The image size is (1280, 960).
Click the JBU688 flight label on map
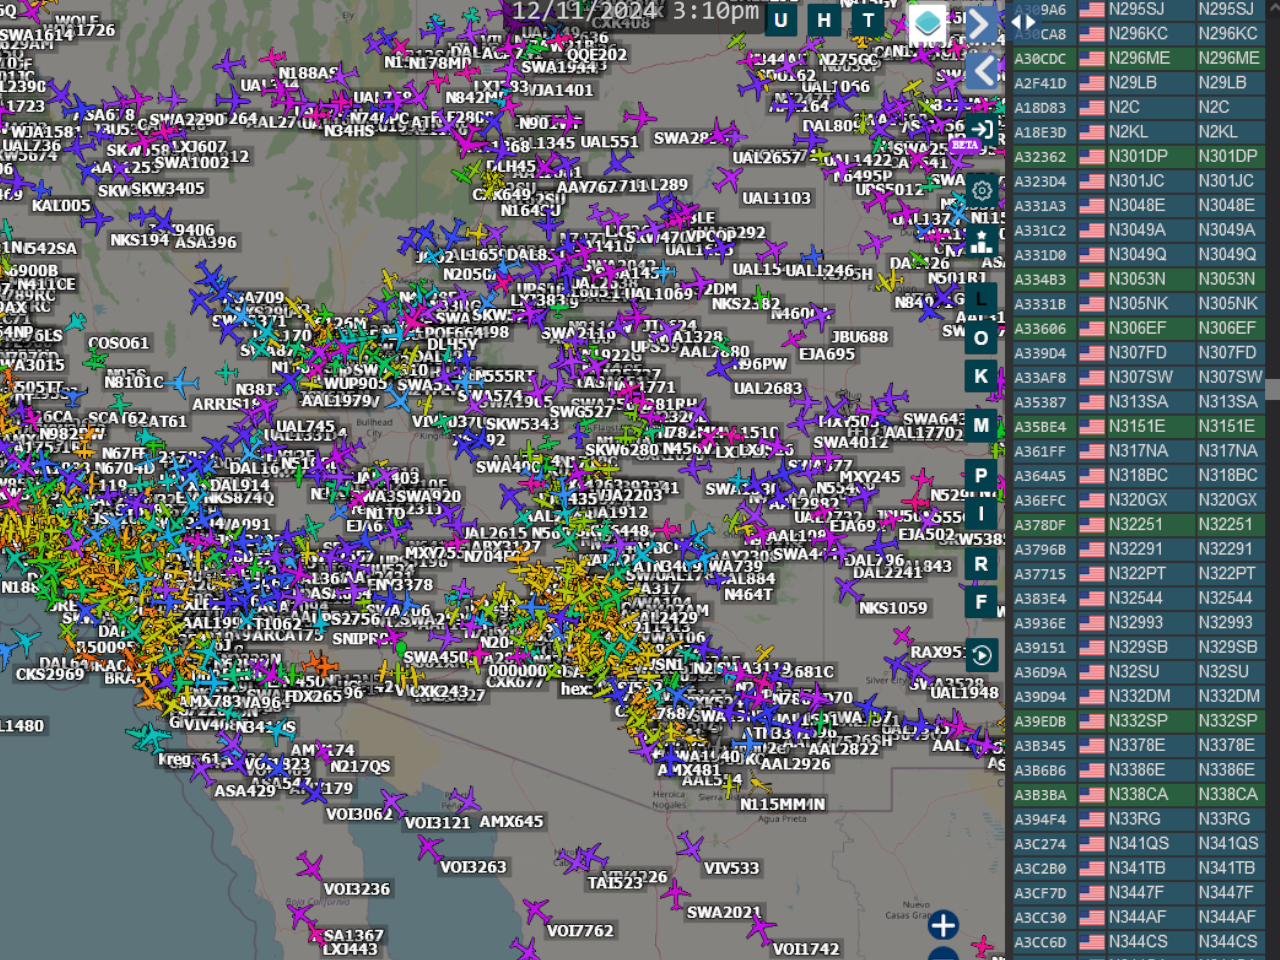[860, 337]
